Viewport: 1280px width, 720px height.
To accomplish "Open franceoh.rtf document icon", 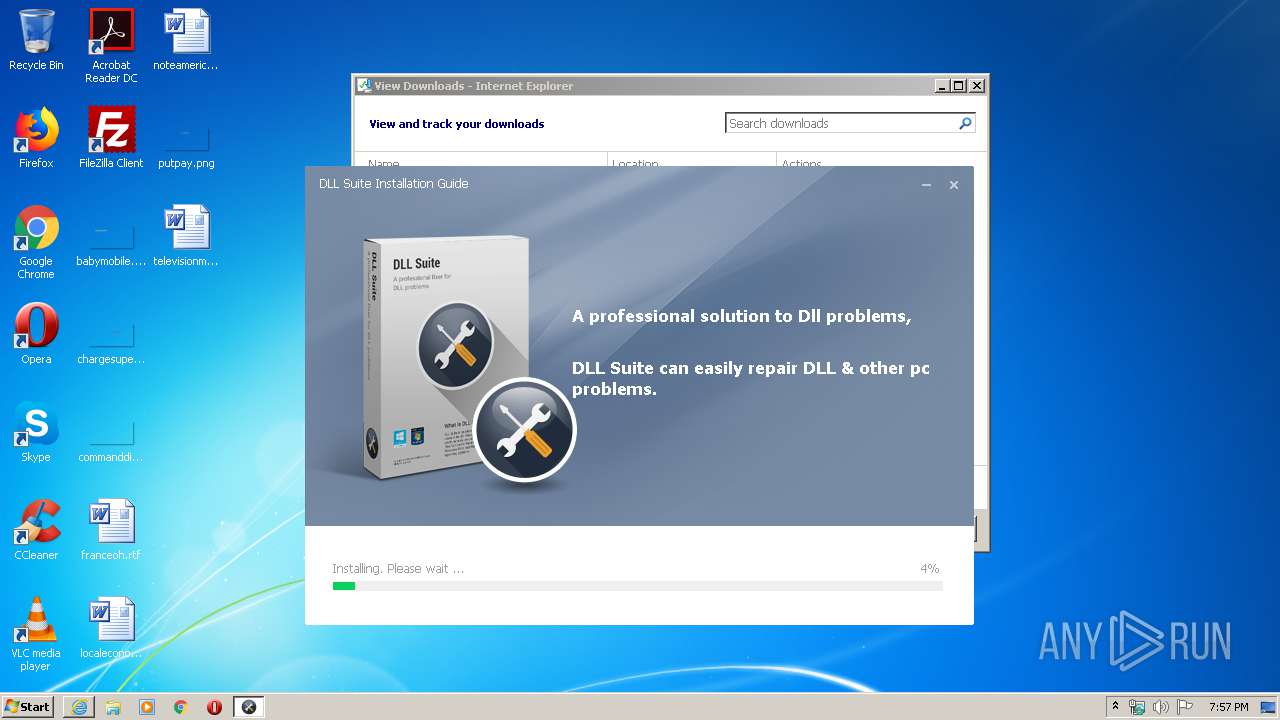I will [x=111, y=530].
